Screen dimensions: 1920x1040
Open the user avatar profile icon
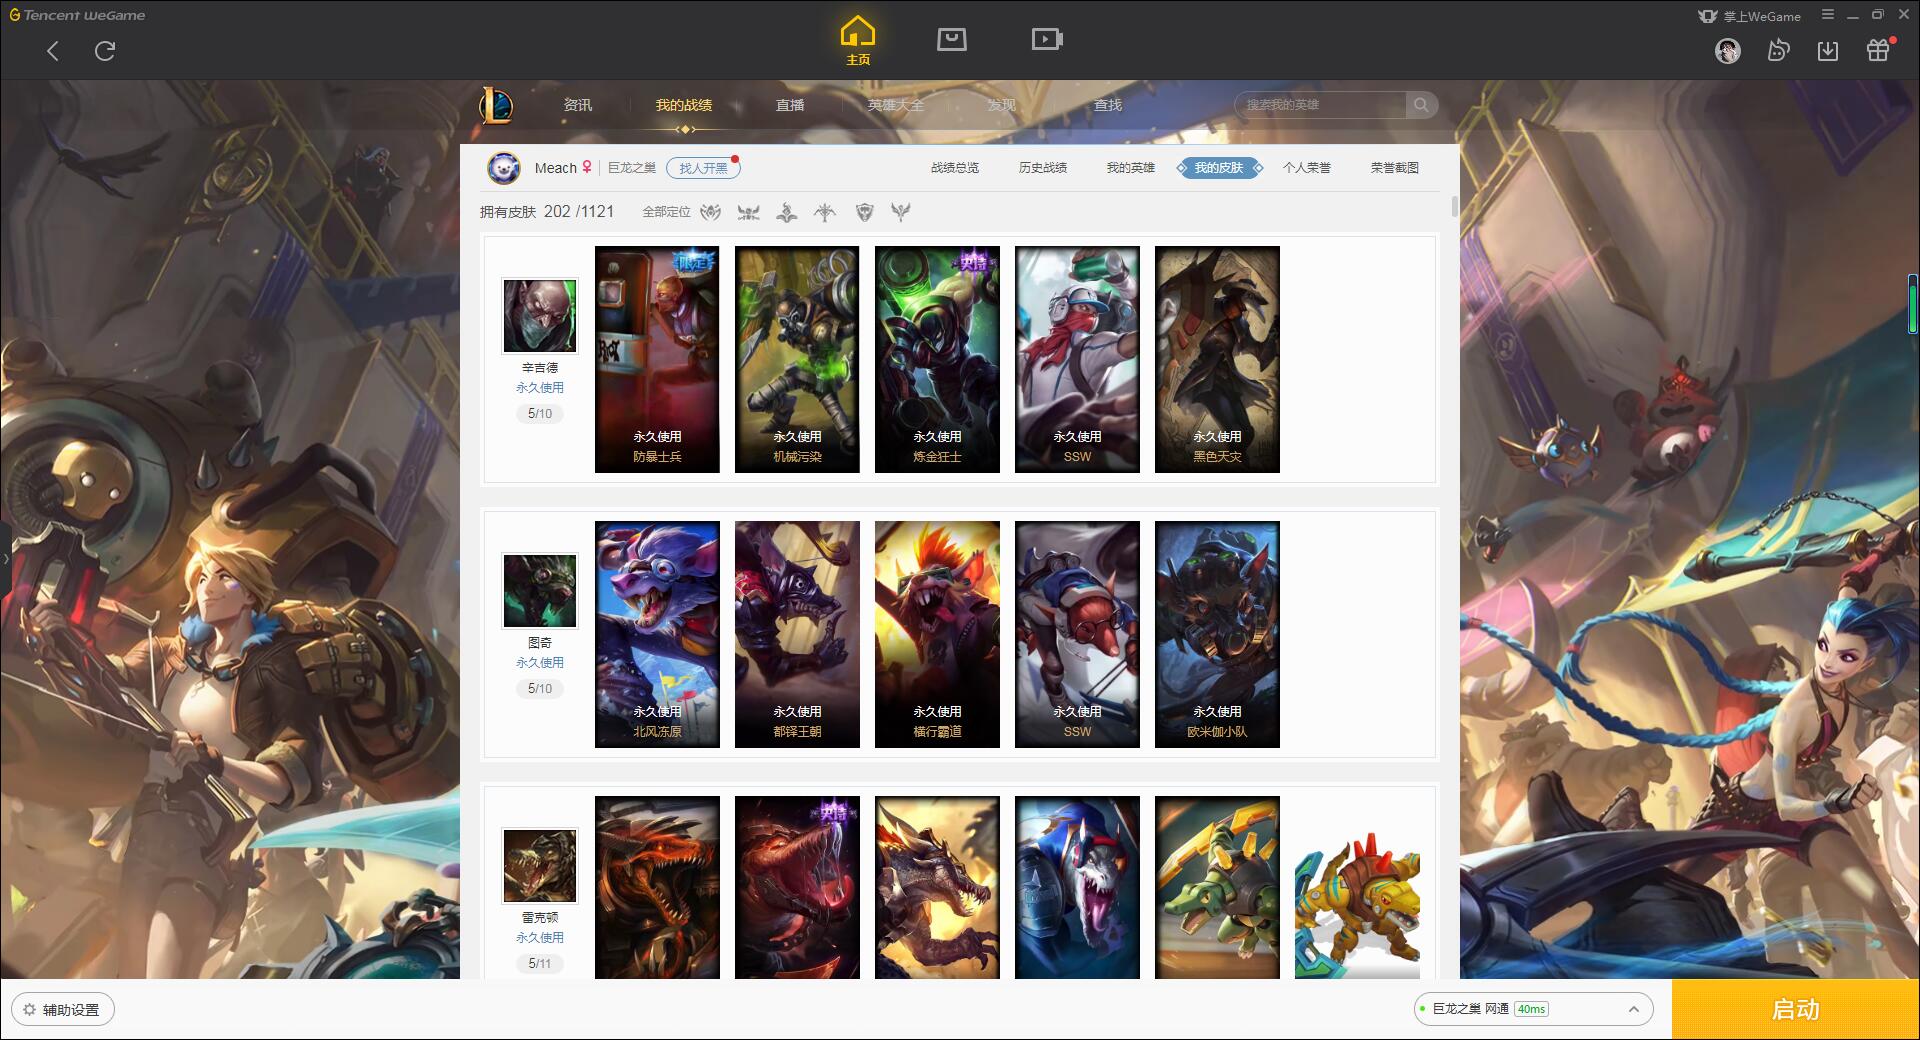pyautogui.click(x=1727, y=51)
